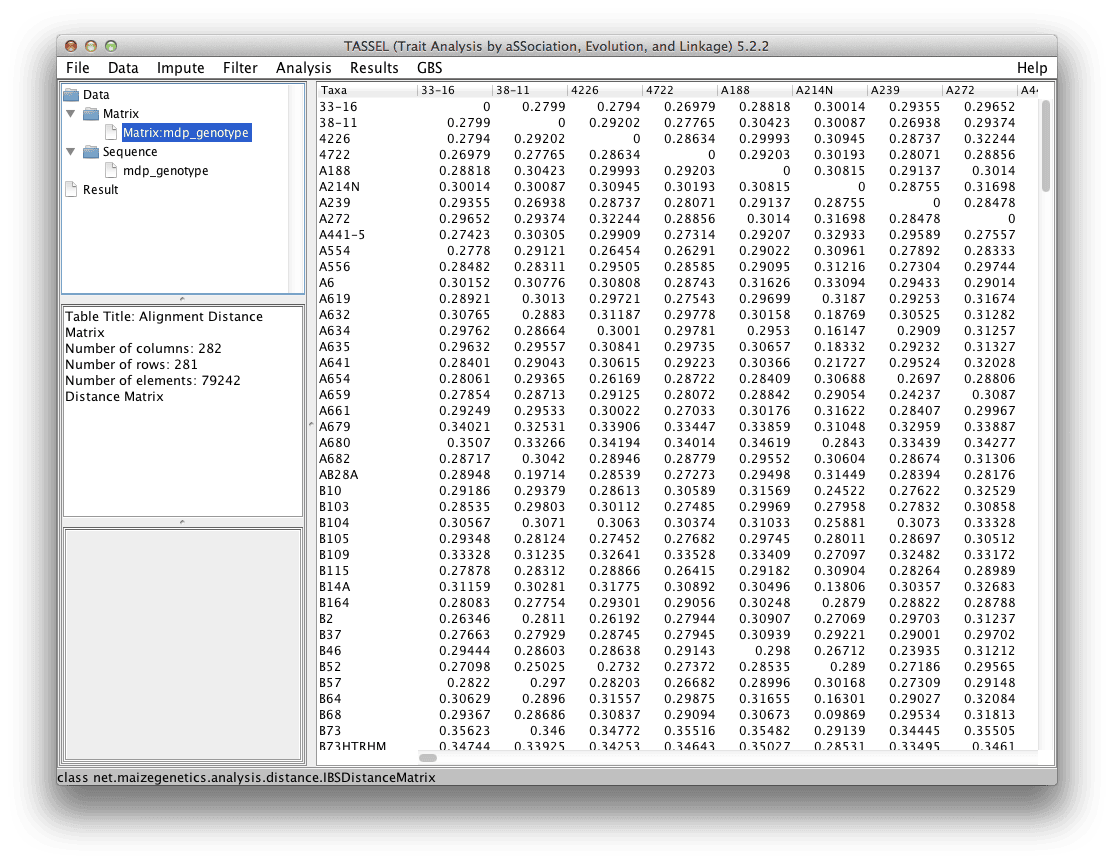Collapse the Matrix tree node

click(70, 114)
